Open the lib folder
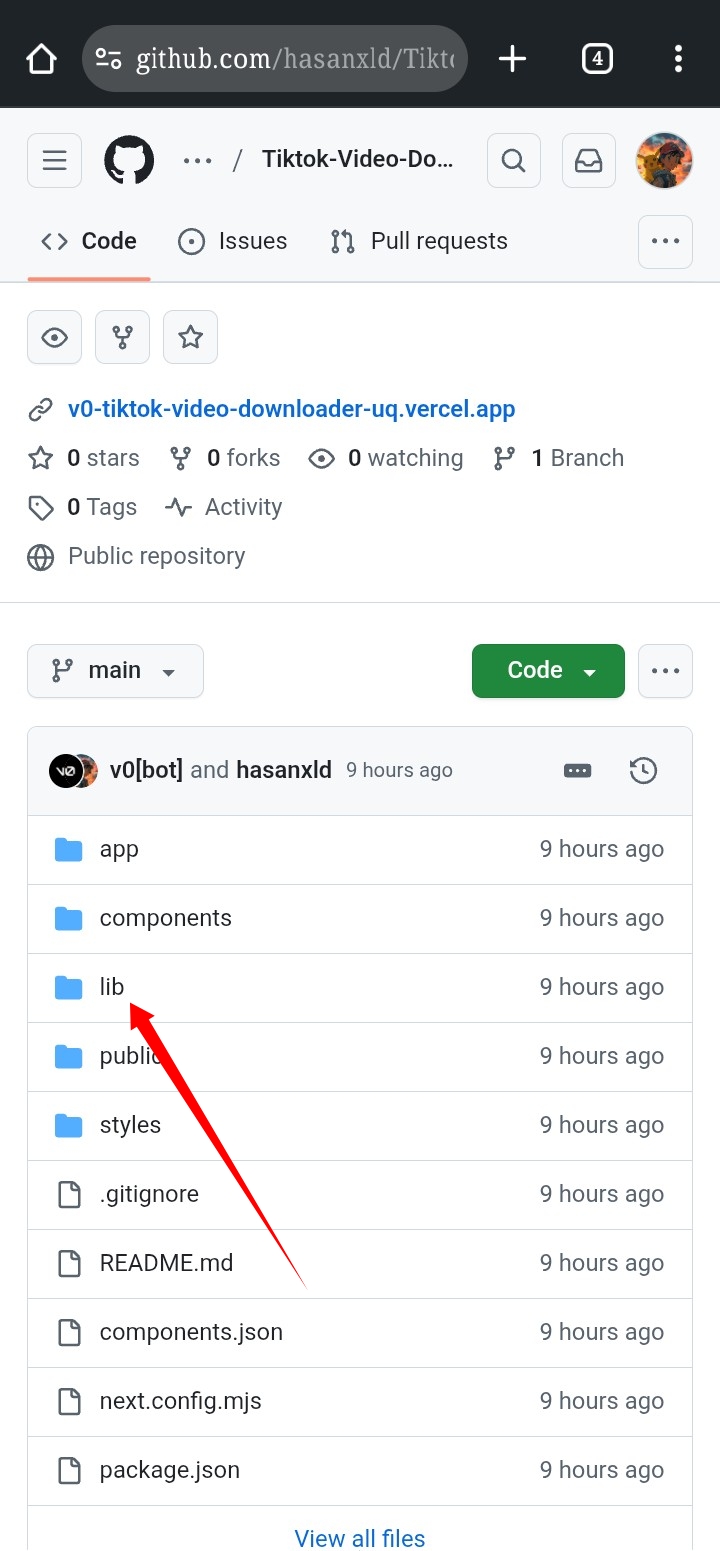Screen dimensions: 720x1551 (111, 987)
